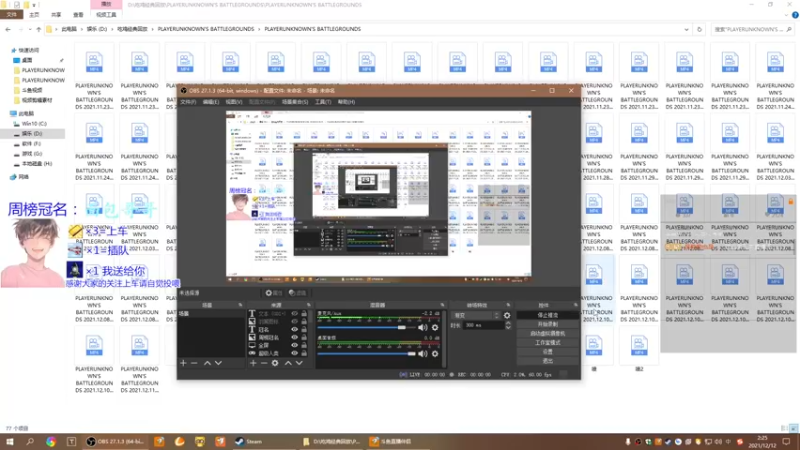This screenshot has width=800, height=450.
Task: Click 开始录制 button in OBS controls
Action: pyautogui.click(x=547, y=324)
